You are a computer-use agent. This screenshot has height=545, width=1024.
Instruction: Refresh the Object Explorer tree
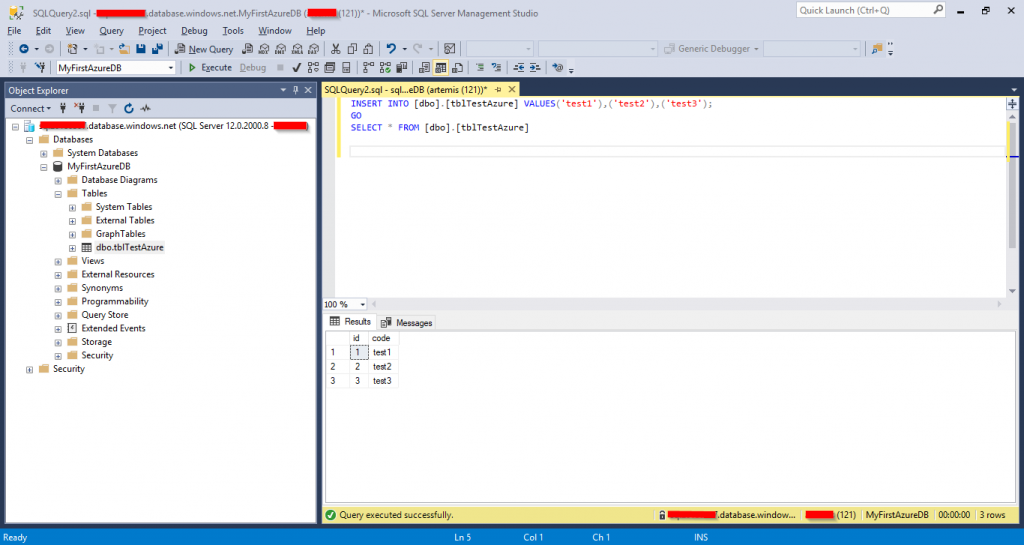coord(129,108)
